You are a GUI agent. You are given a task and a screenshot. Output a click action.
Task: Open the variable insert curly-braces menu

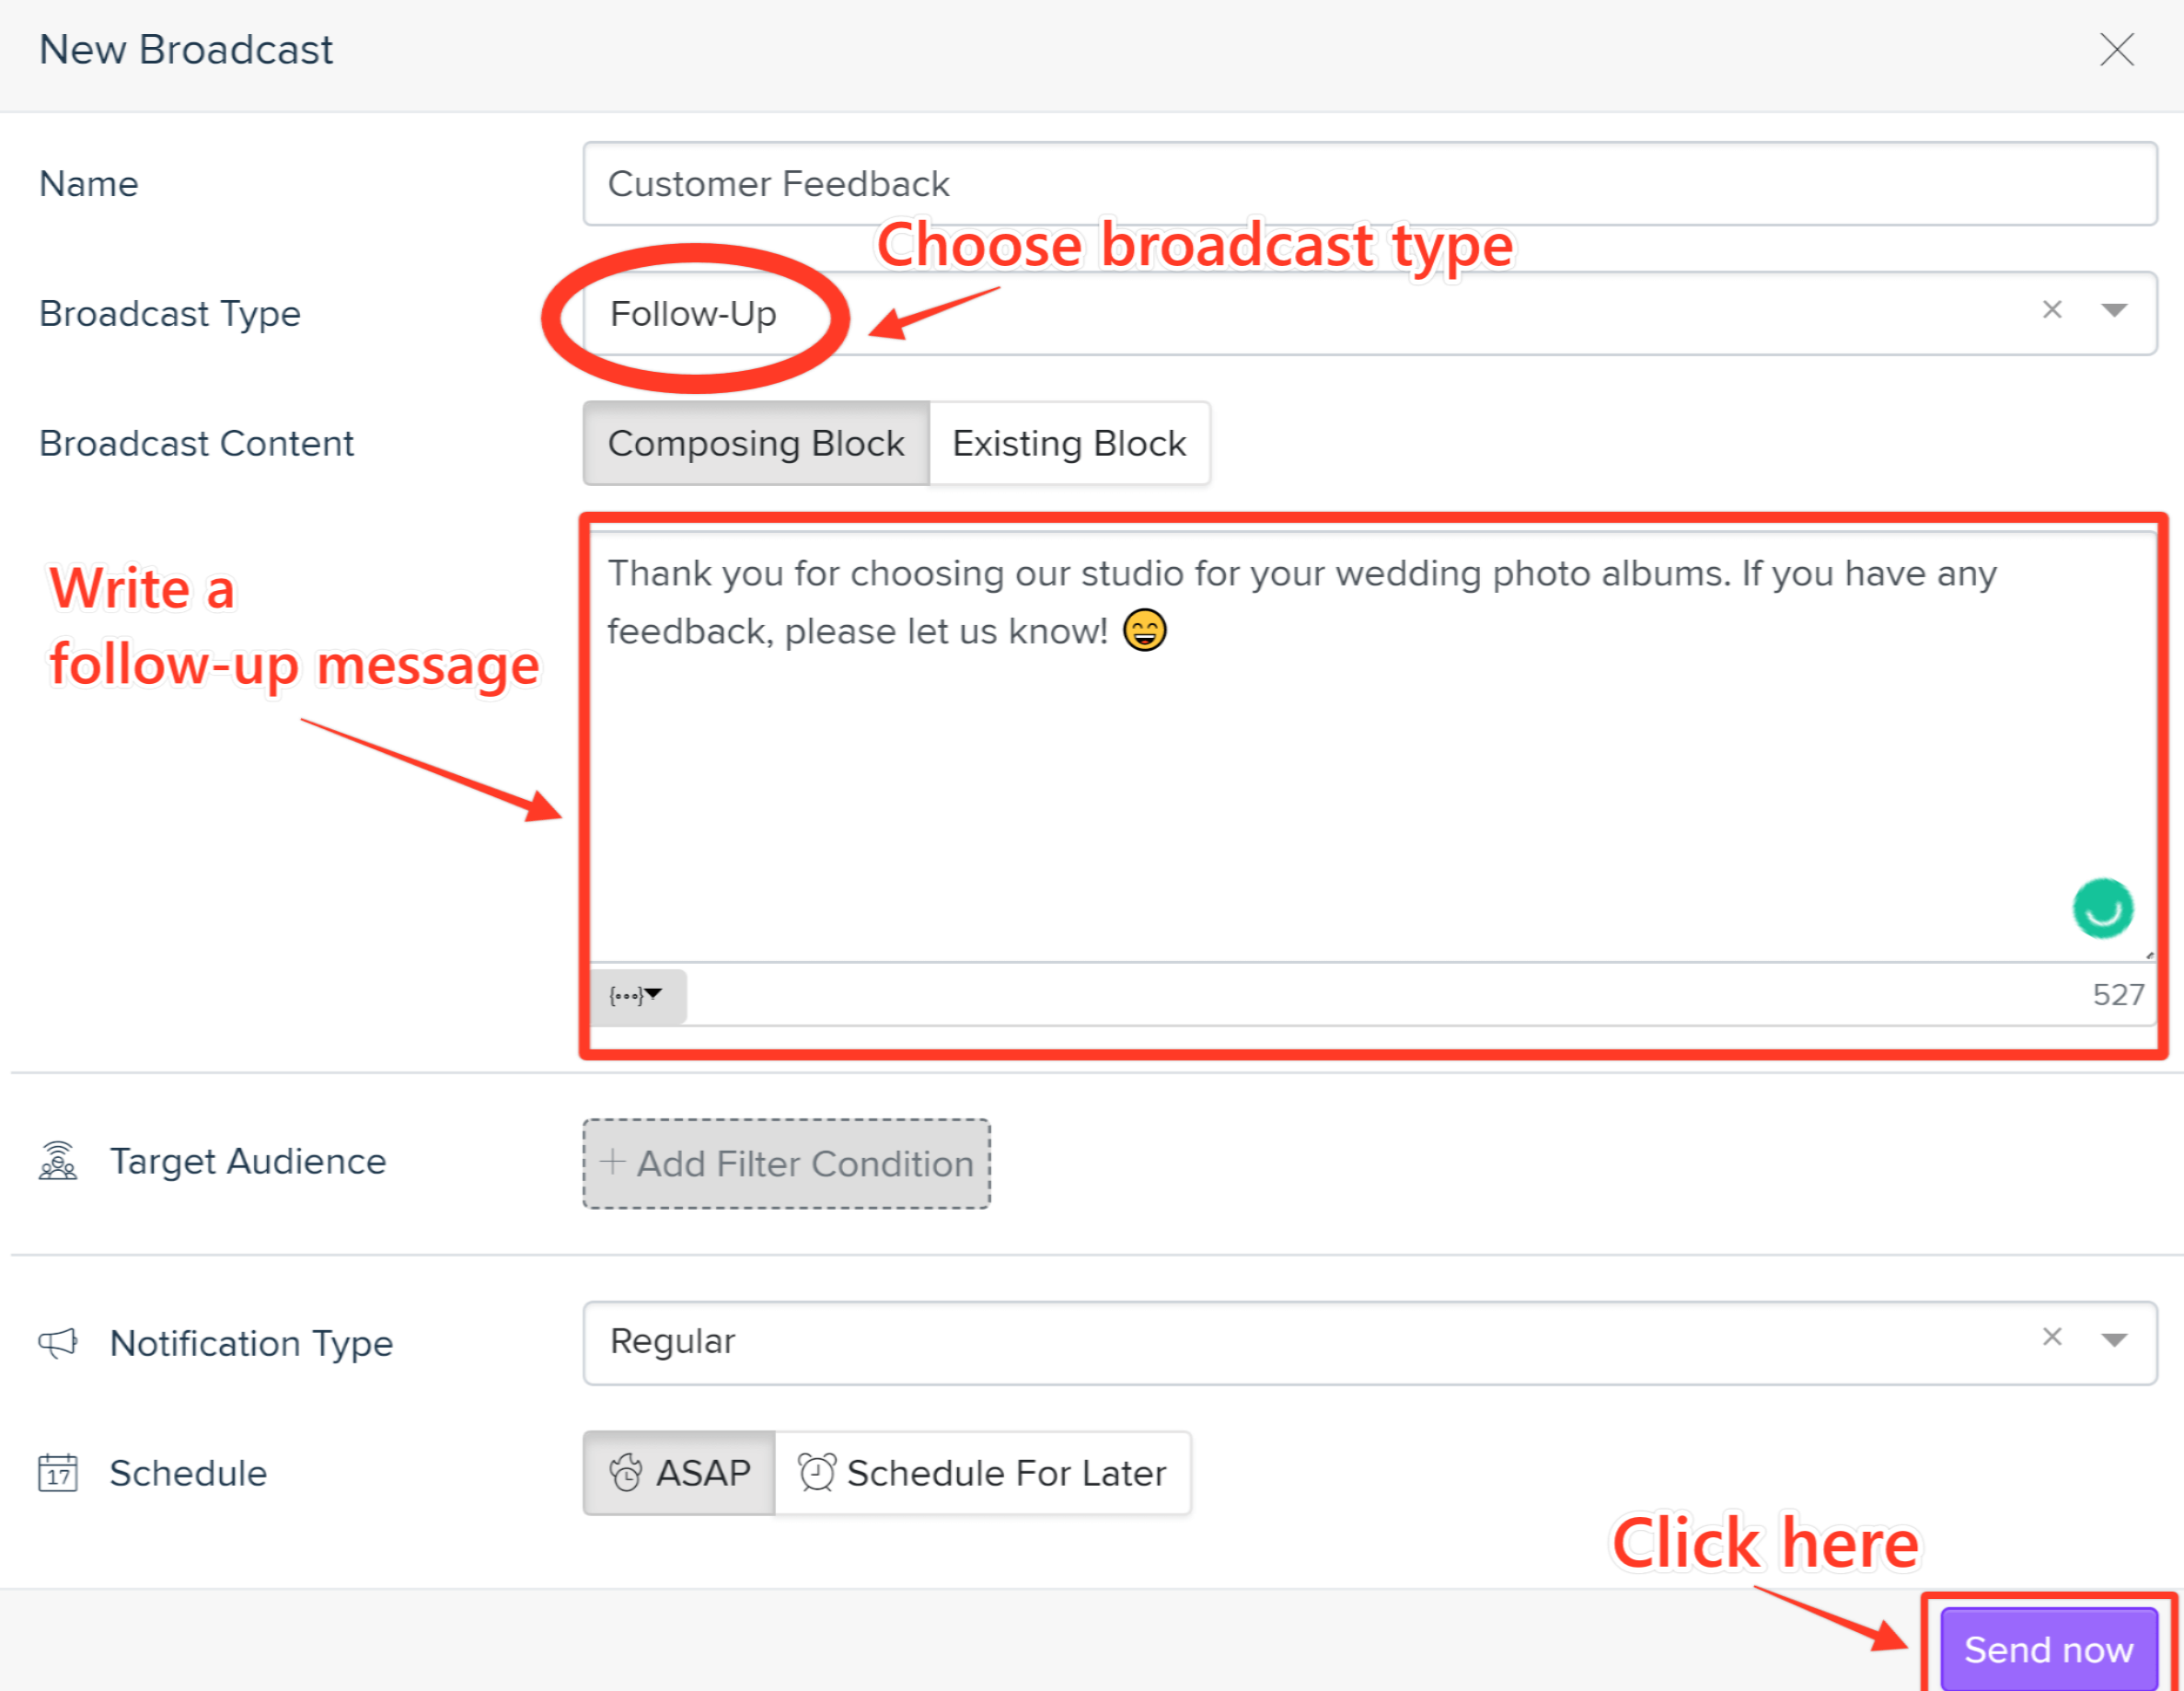636,995
